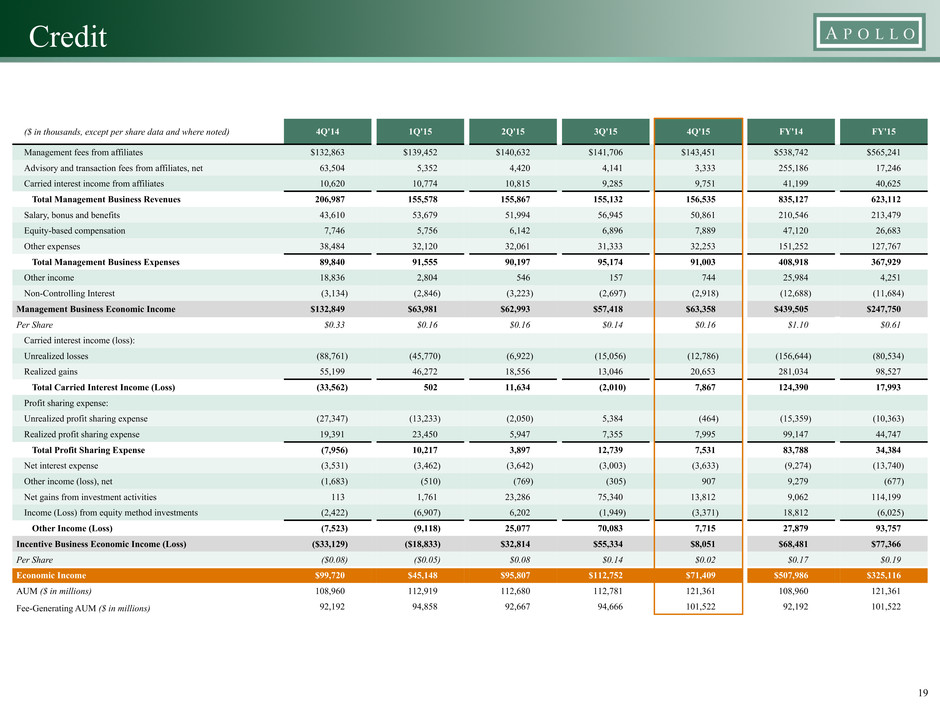
Task: Select the 1Q'15 column header
Action: [420, 131]
